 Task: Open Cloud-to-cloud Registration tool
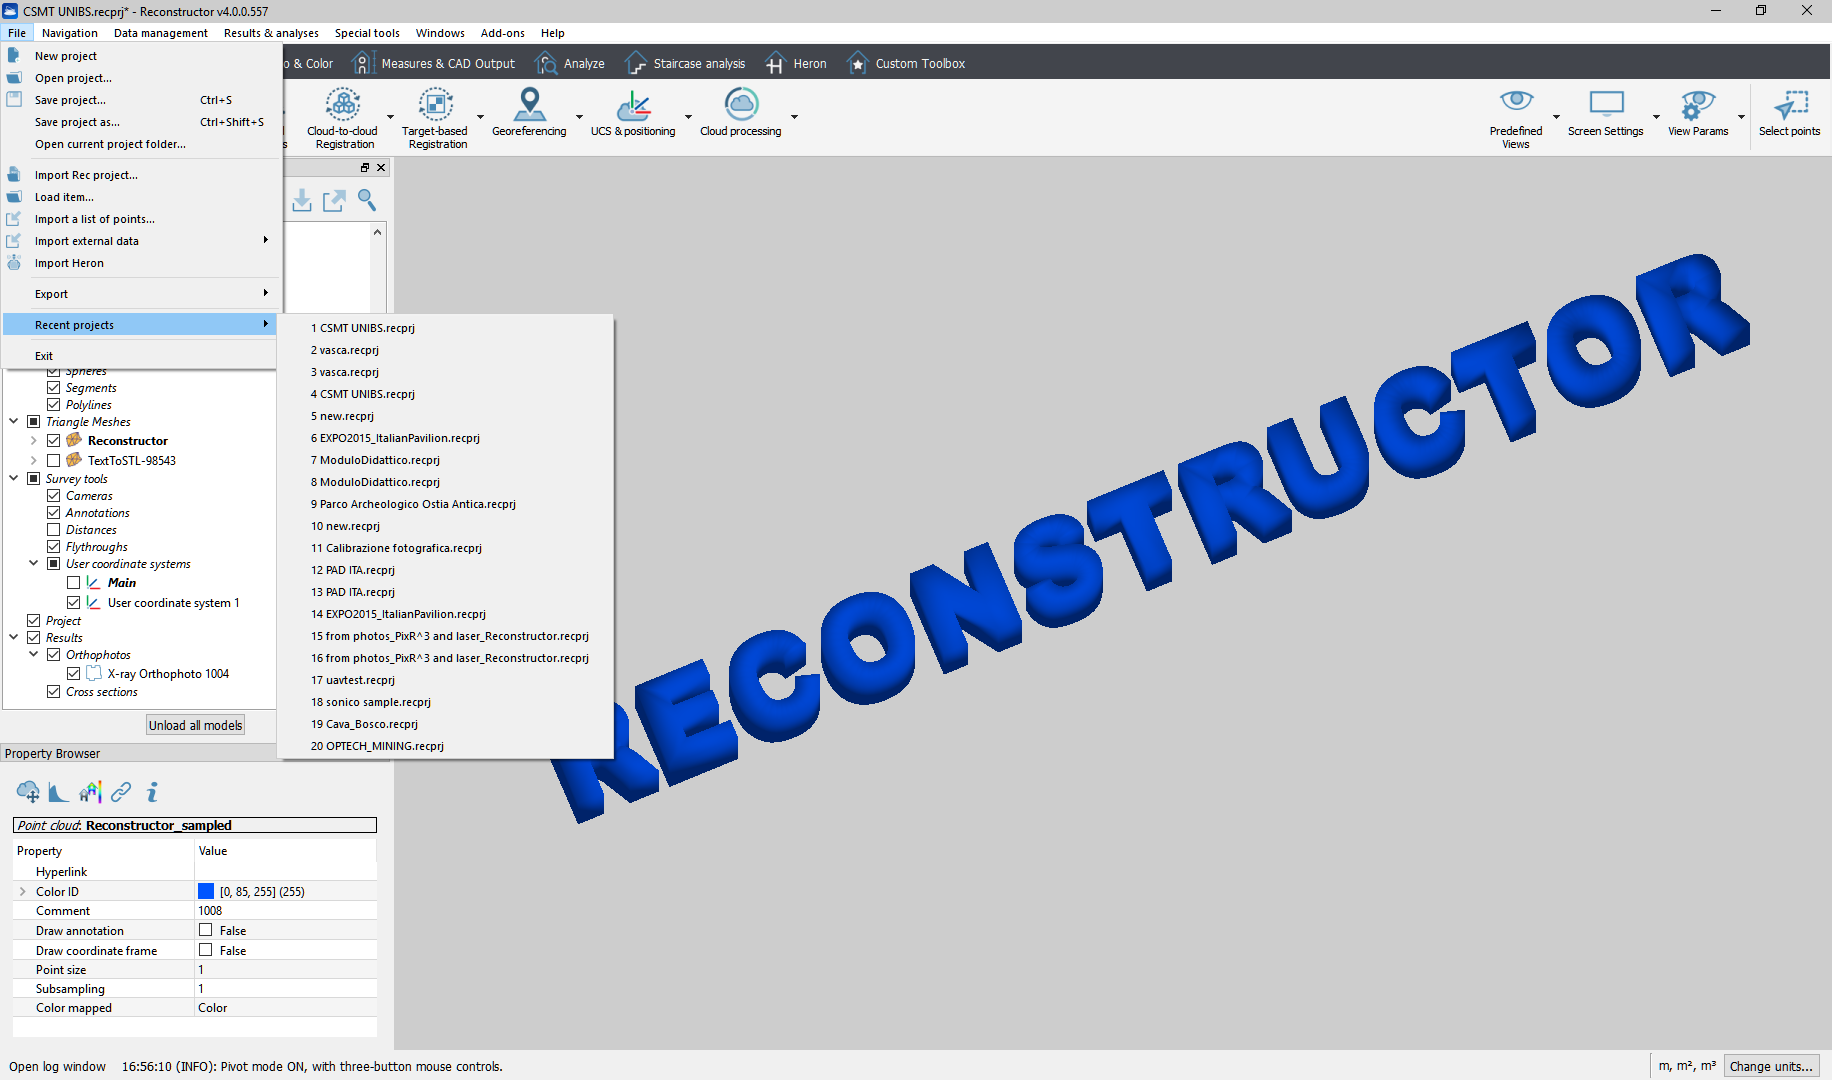pos(342,118)
